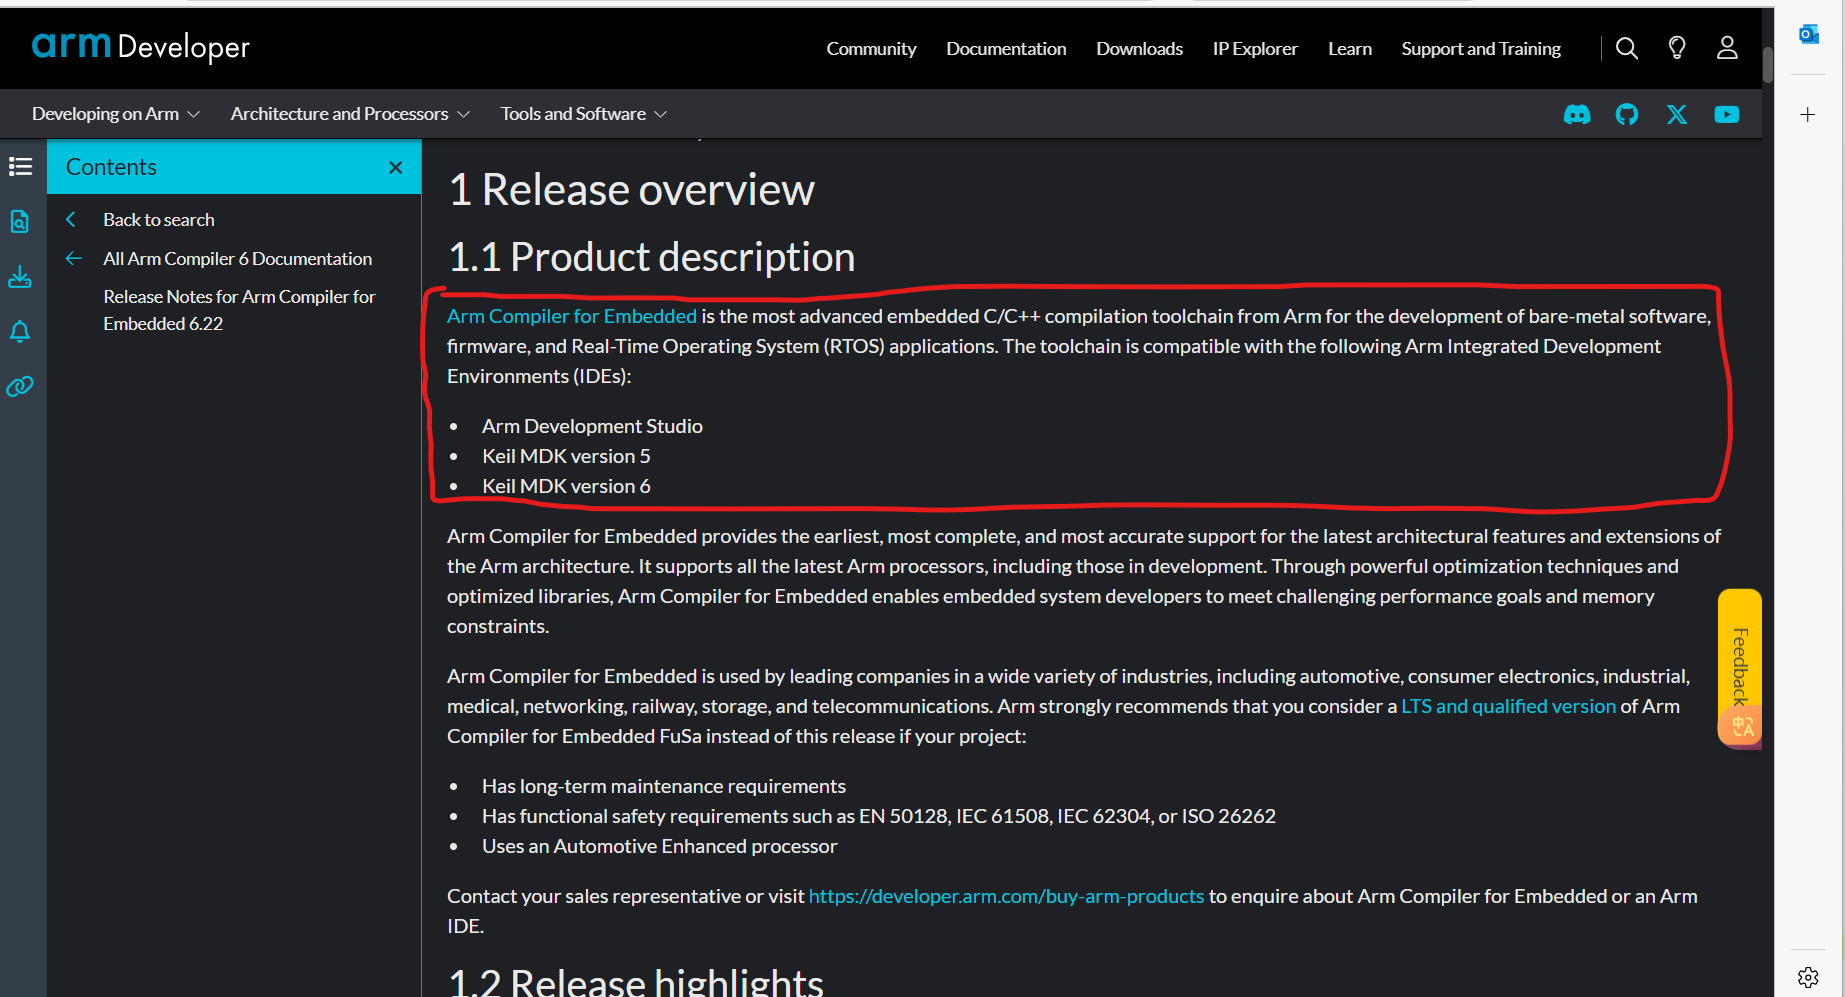Expand Architecture and Processors dropdown
Viewport: 1845px width, 997px height.
tap(350, 114)
